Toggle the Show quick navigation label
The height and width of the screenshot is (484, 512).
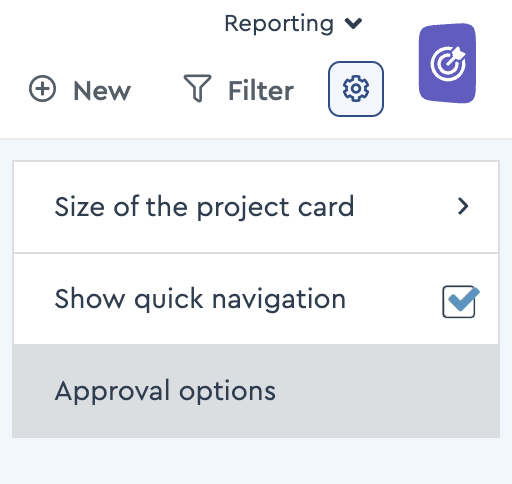pyautogui.click(x=200, y=299)
